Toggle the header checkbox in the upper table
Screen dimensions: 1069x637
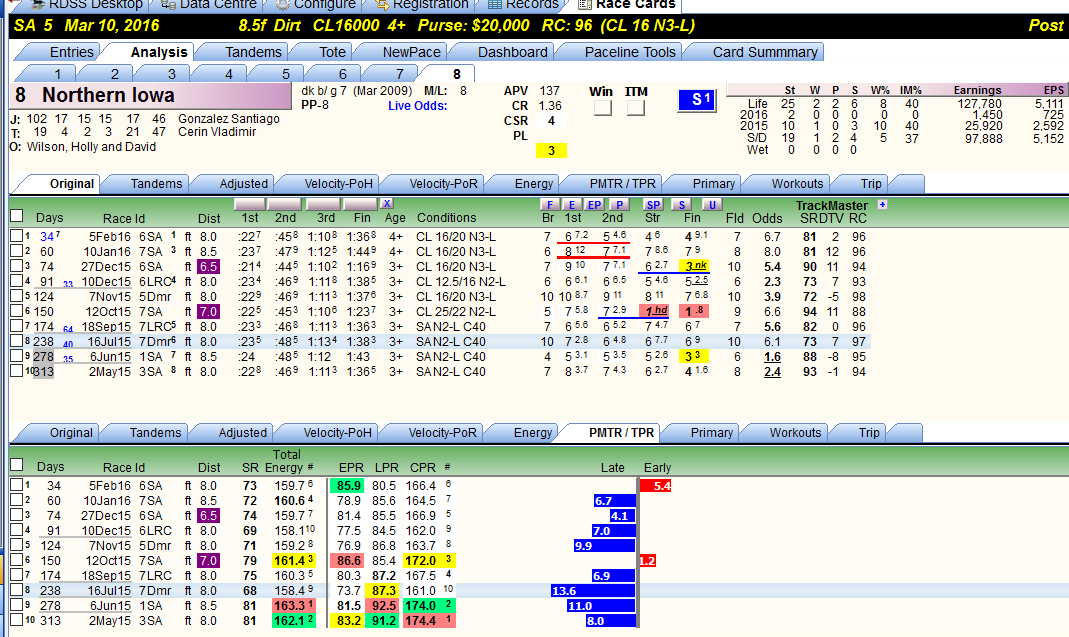[17, 216]
